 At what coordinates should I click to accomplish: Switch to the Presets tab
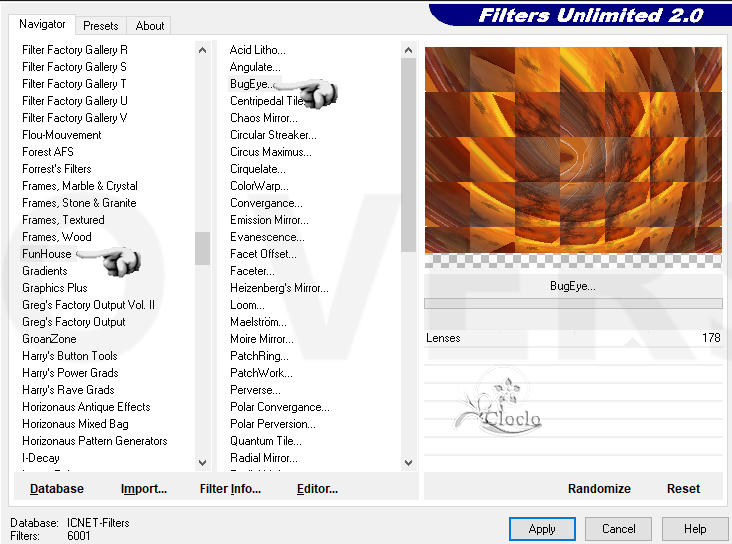(x=100, y=26)
